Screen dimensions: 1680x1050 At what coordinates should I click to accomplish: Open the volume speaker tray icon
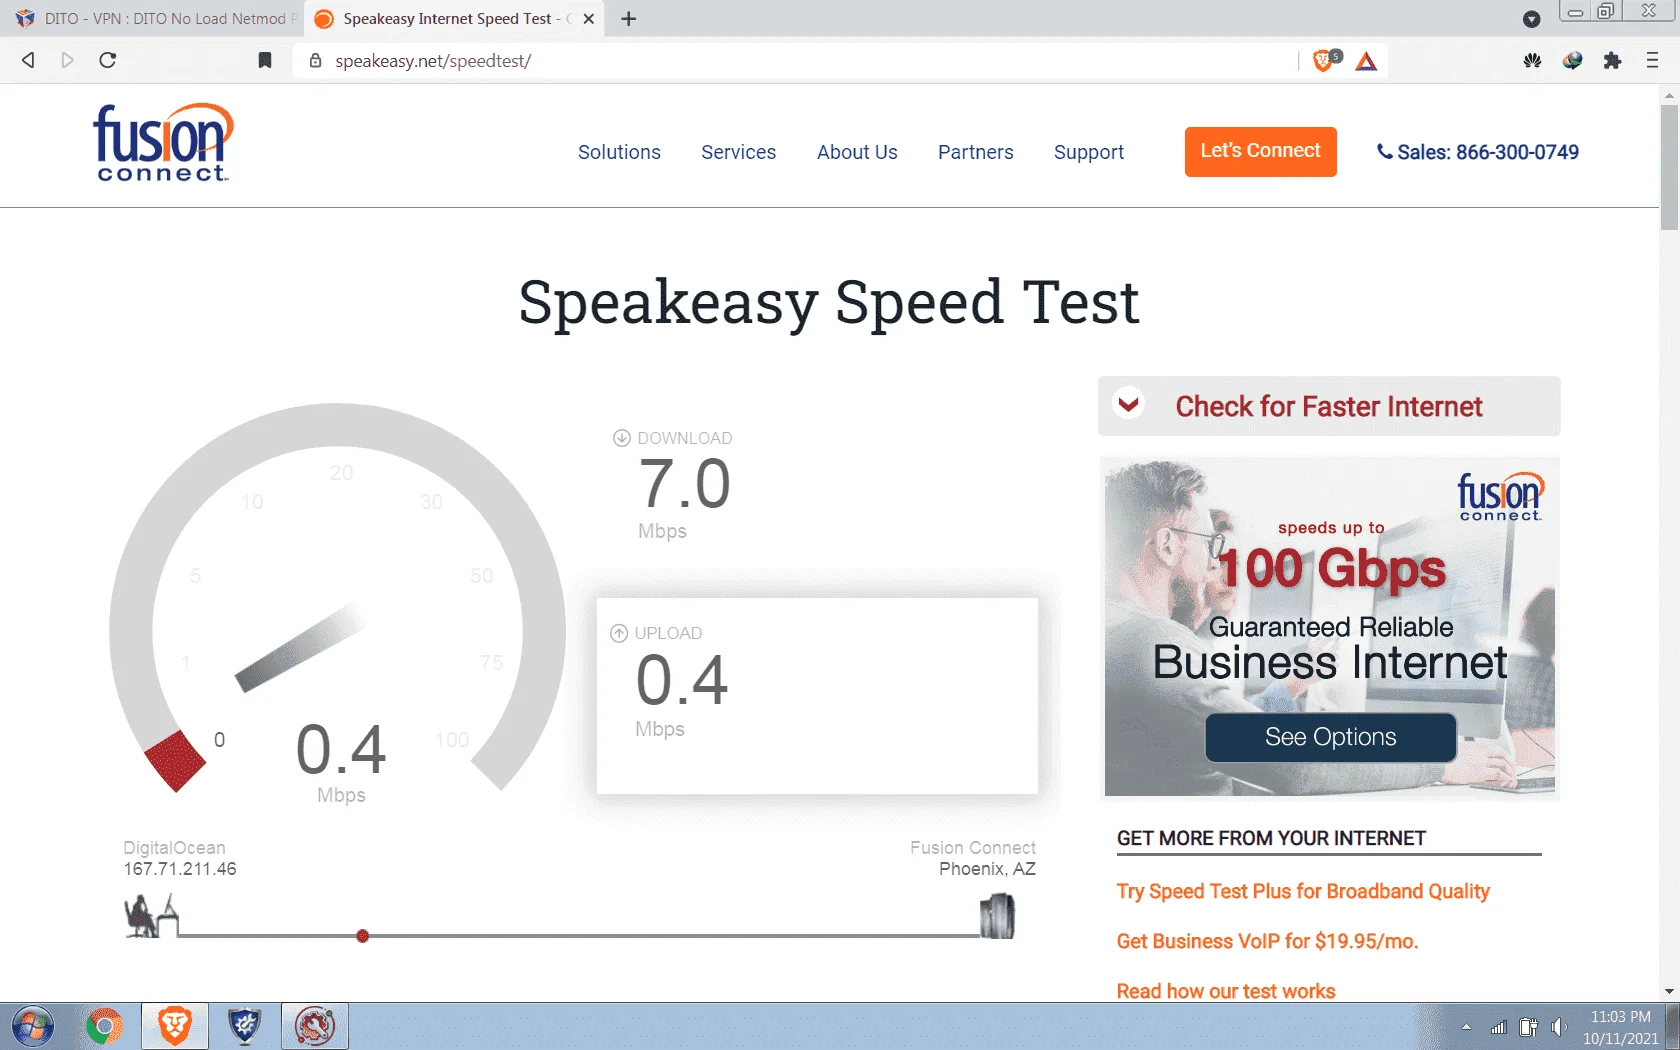(1558, 1027)
